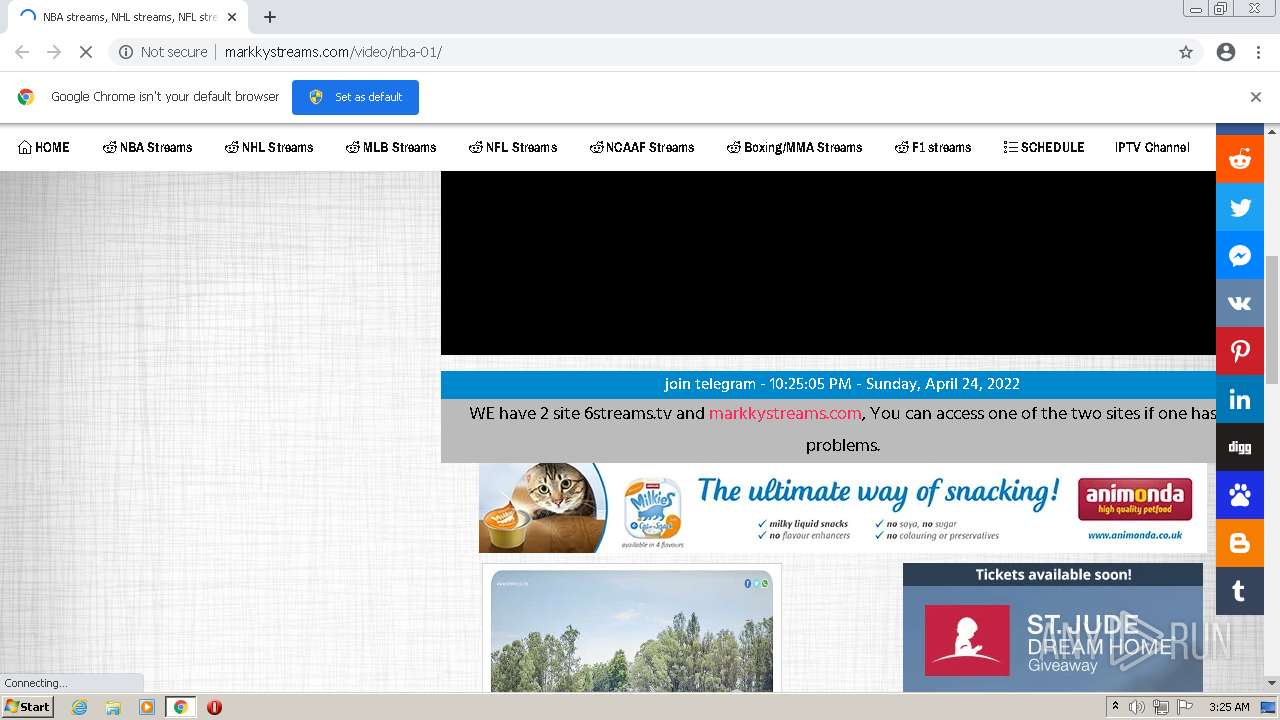Open NCAAF Streams menu item
Image resolution: width=1280 pixels, height=720 pixels.
point(642,147)
